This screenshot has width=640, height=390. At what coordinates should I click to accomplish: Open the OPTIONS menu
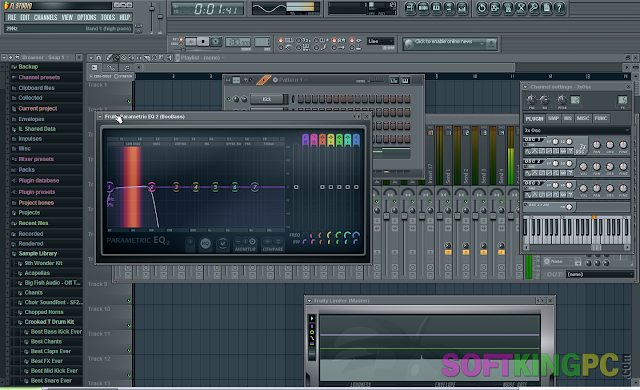[87, 17]
